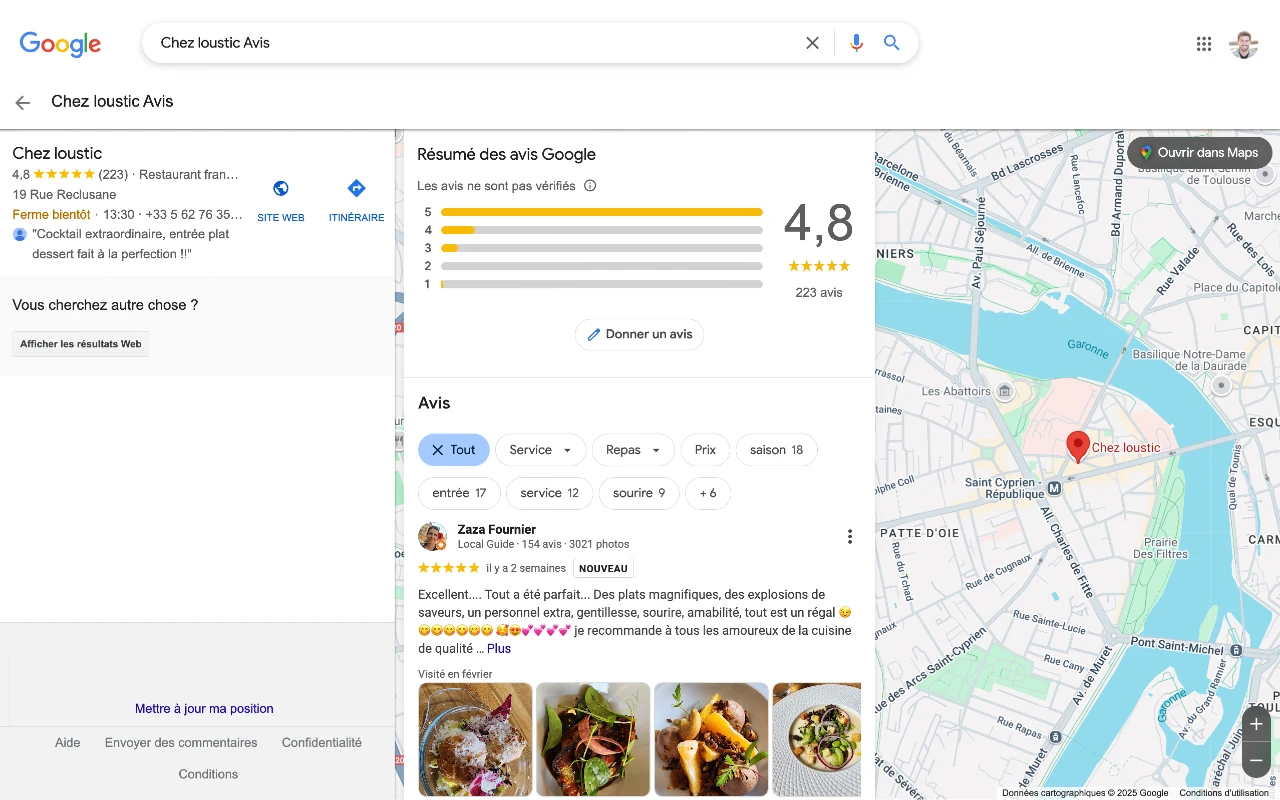Zoom in on the map
Viewport: 1280px width, 800px height.
(1256, 724)
